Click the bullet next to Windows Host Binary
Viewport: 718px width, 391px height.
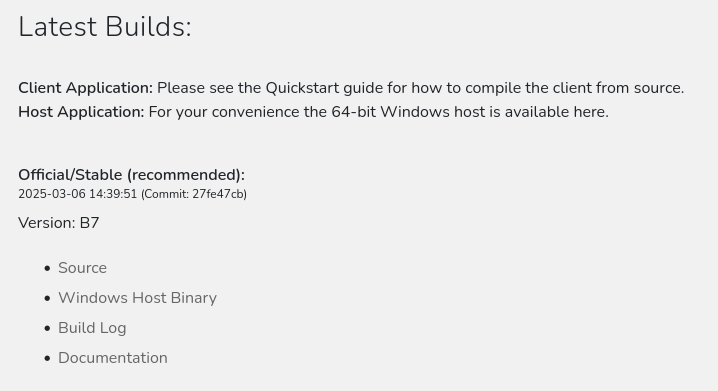point(47,299)
